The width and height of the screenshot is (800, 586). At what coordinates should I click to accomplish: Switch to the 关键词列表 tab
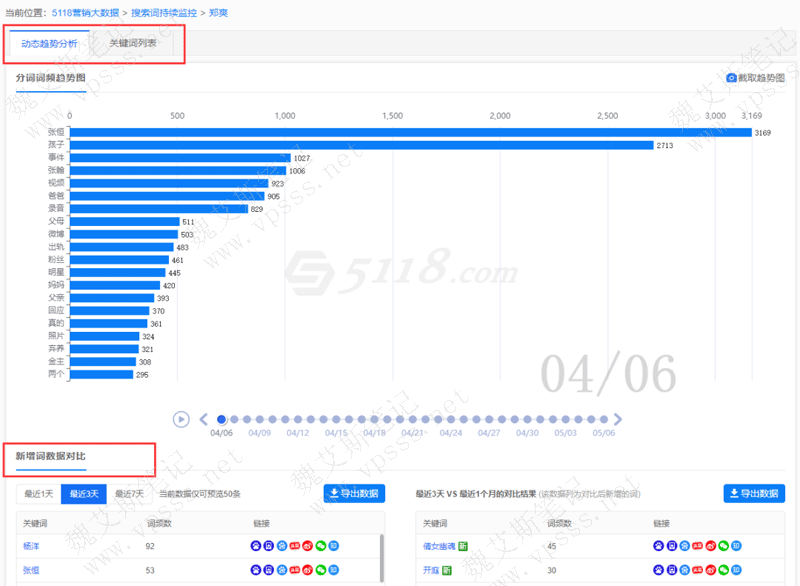coord(133,44)
